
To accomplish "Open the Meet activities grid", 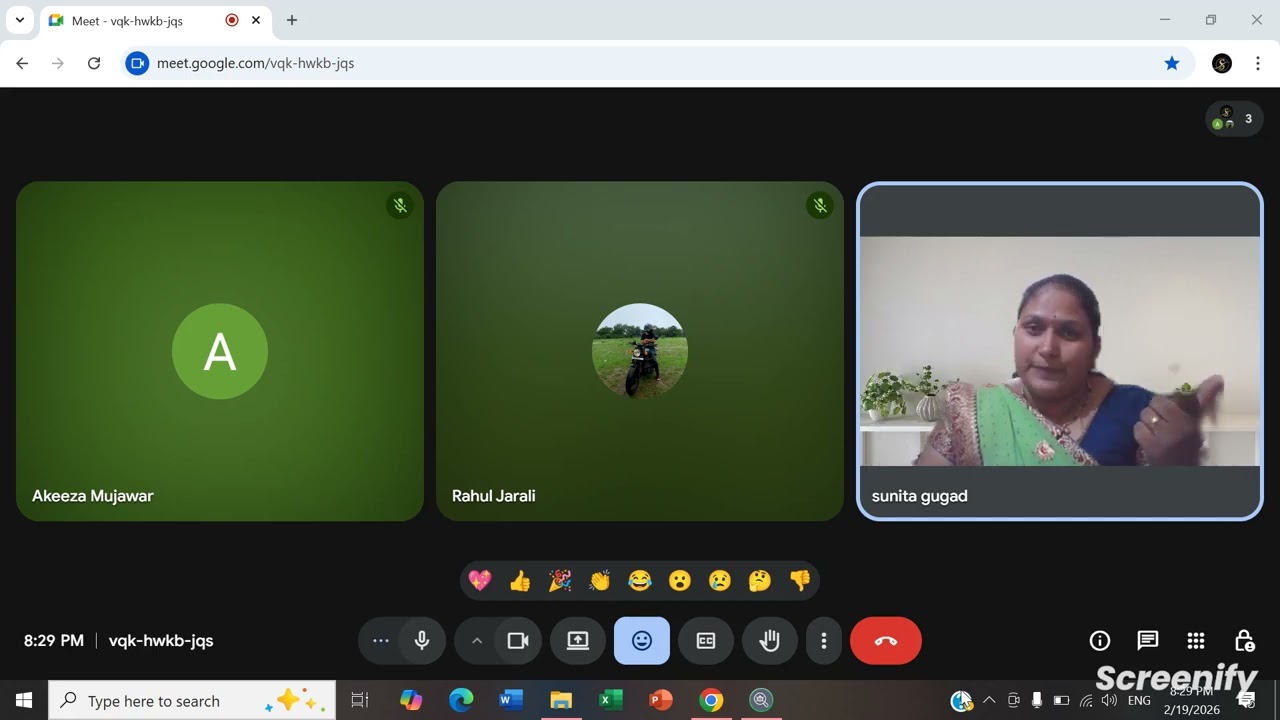I will tap(1196, 641).
